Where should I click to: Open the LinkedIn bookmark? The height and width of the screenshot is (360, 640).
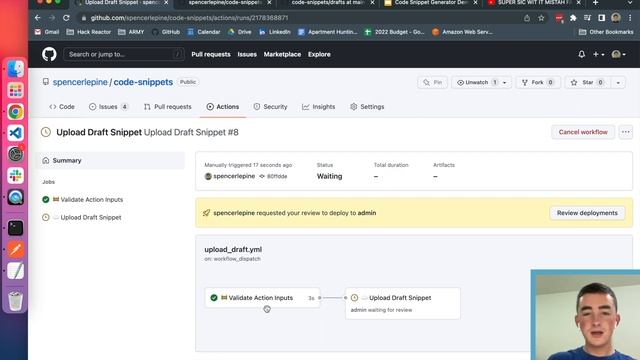[275, 32]
